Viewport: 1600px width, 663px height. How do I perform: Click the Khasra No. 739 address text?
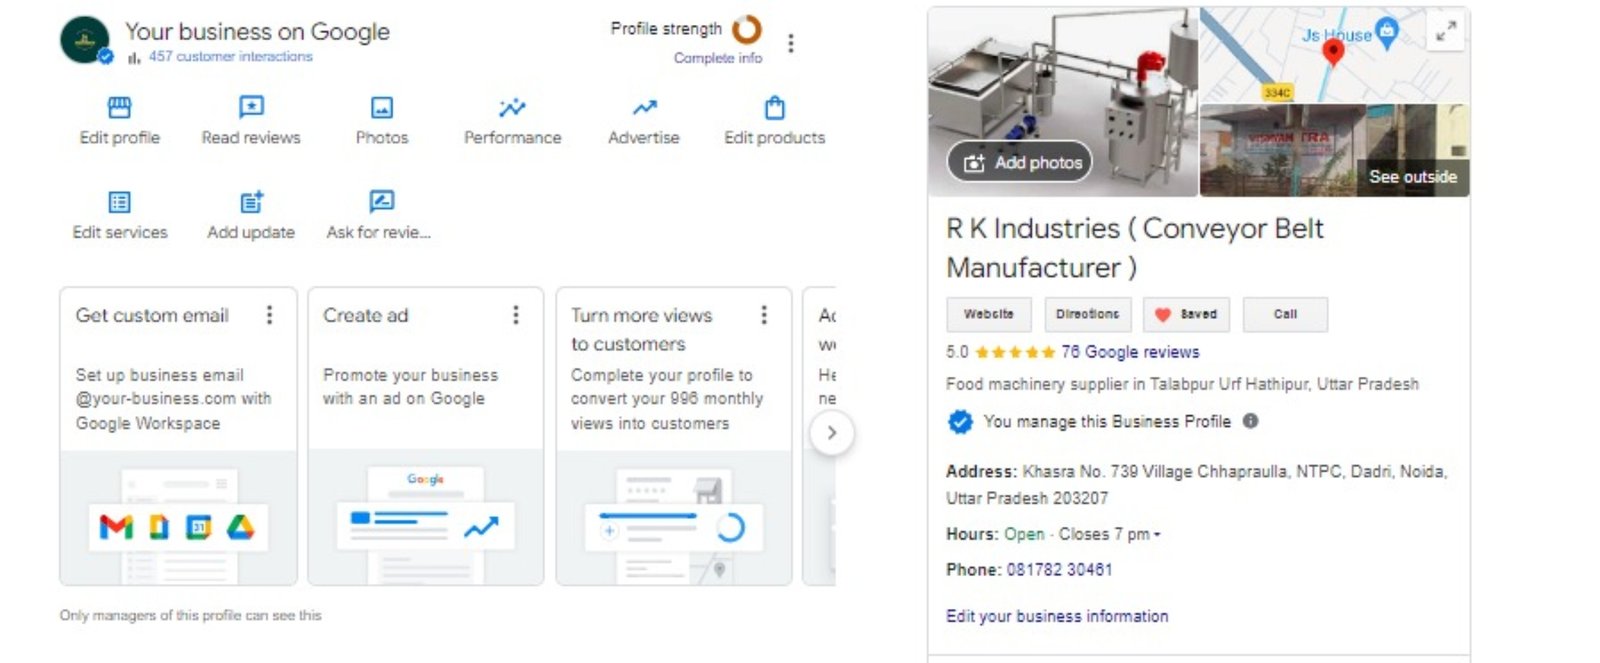pos(1197,484)
